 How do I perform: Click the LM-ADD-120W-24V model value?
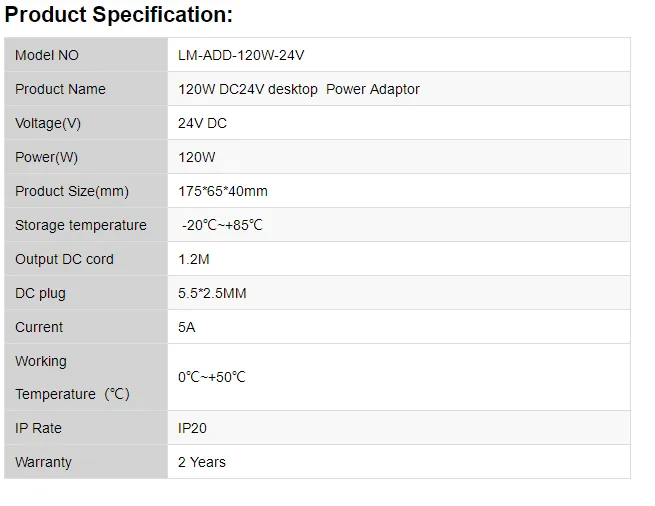click(x=241, y=55)
